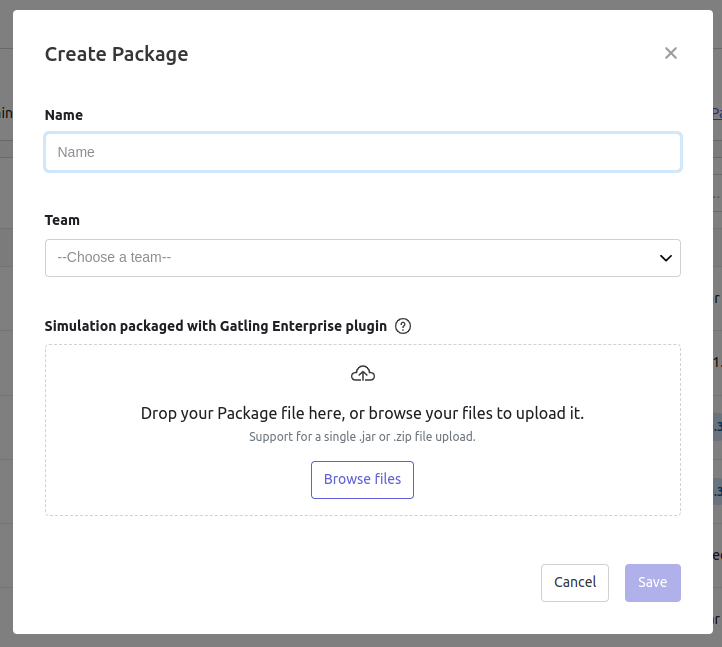The width and height of the screenshot is (722, 647).
Task: Click the Name field label
Action: coord(64,115)
